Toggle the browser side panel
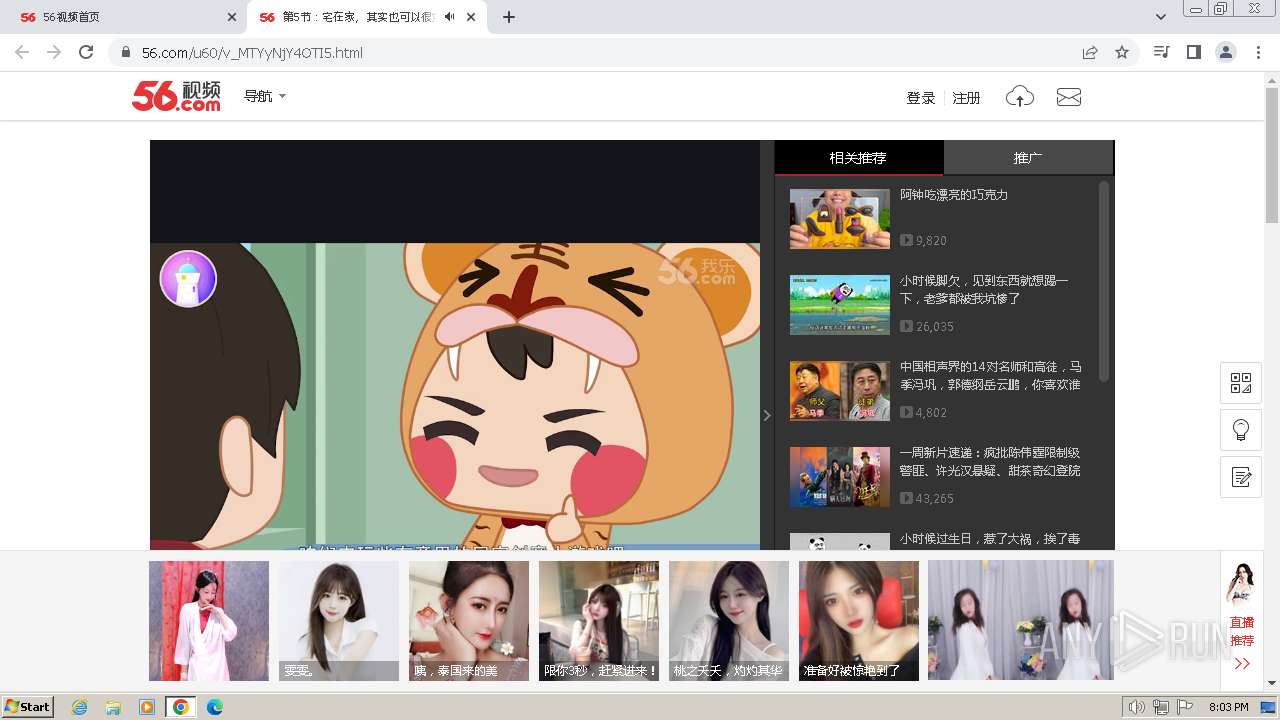 pyautogui.click(x=1193, y=52)
